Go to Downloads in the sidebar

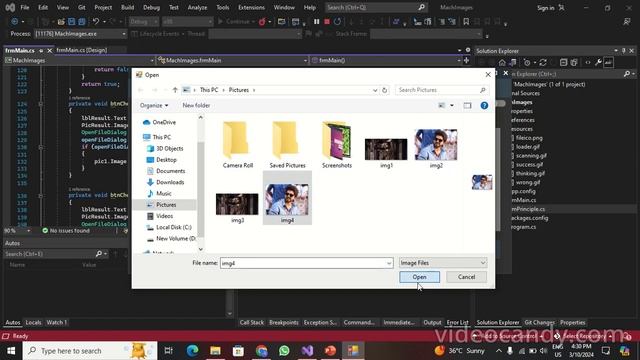[x=170, y=182]
